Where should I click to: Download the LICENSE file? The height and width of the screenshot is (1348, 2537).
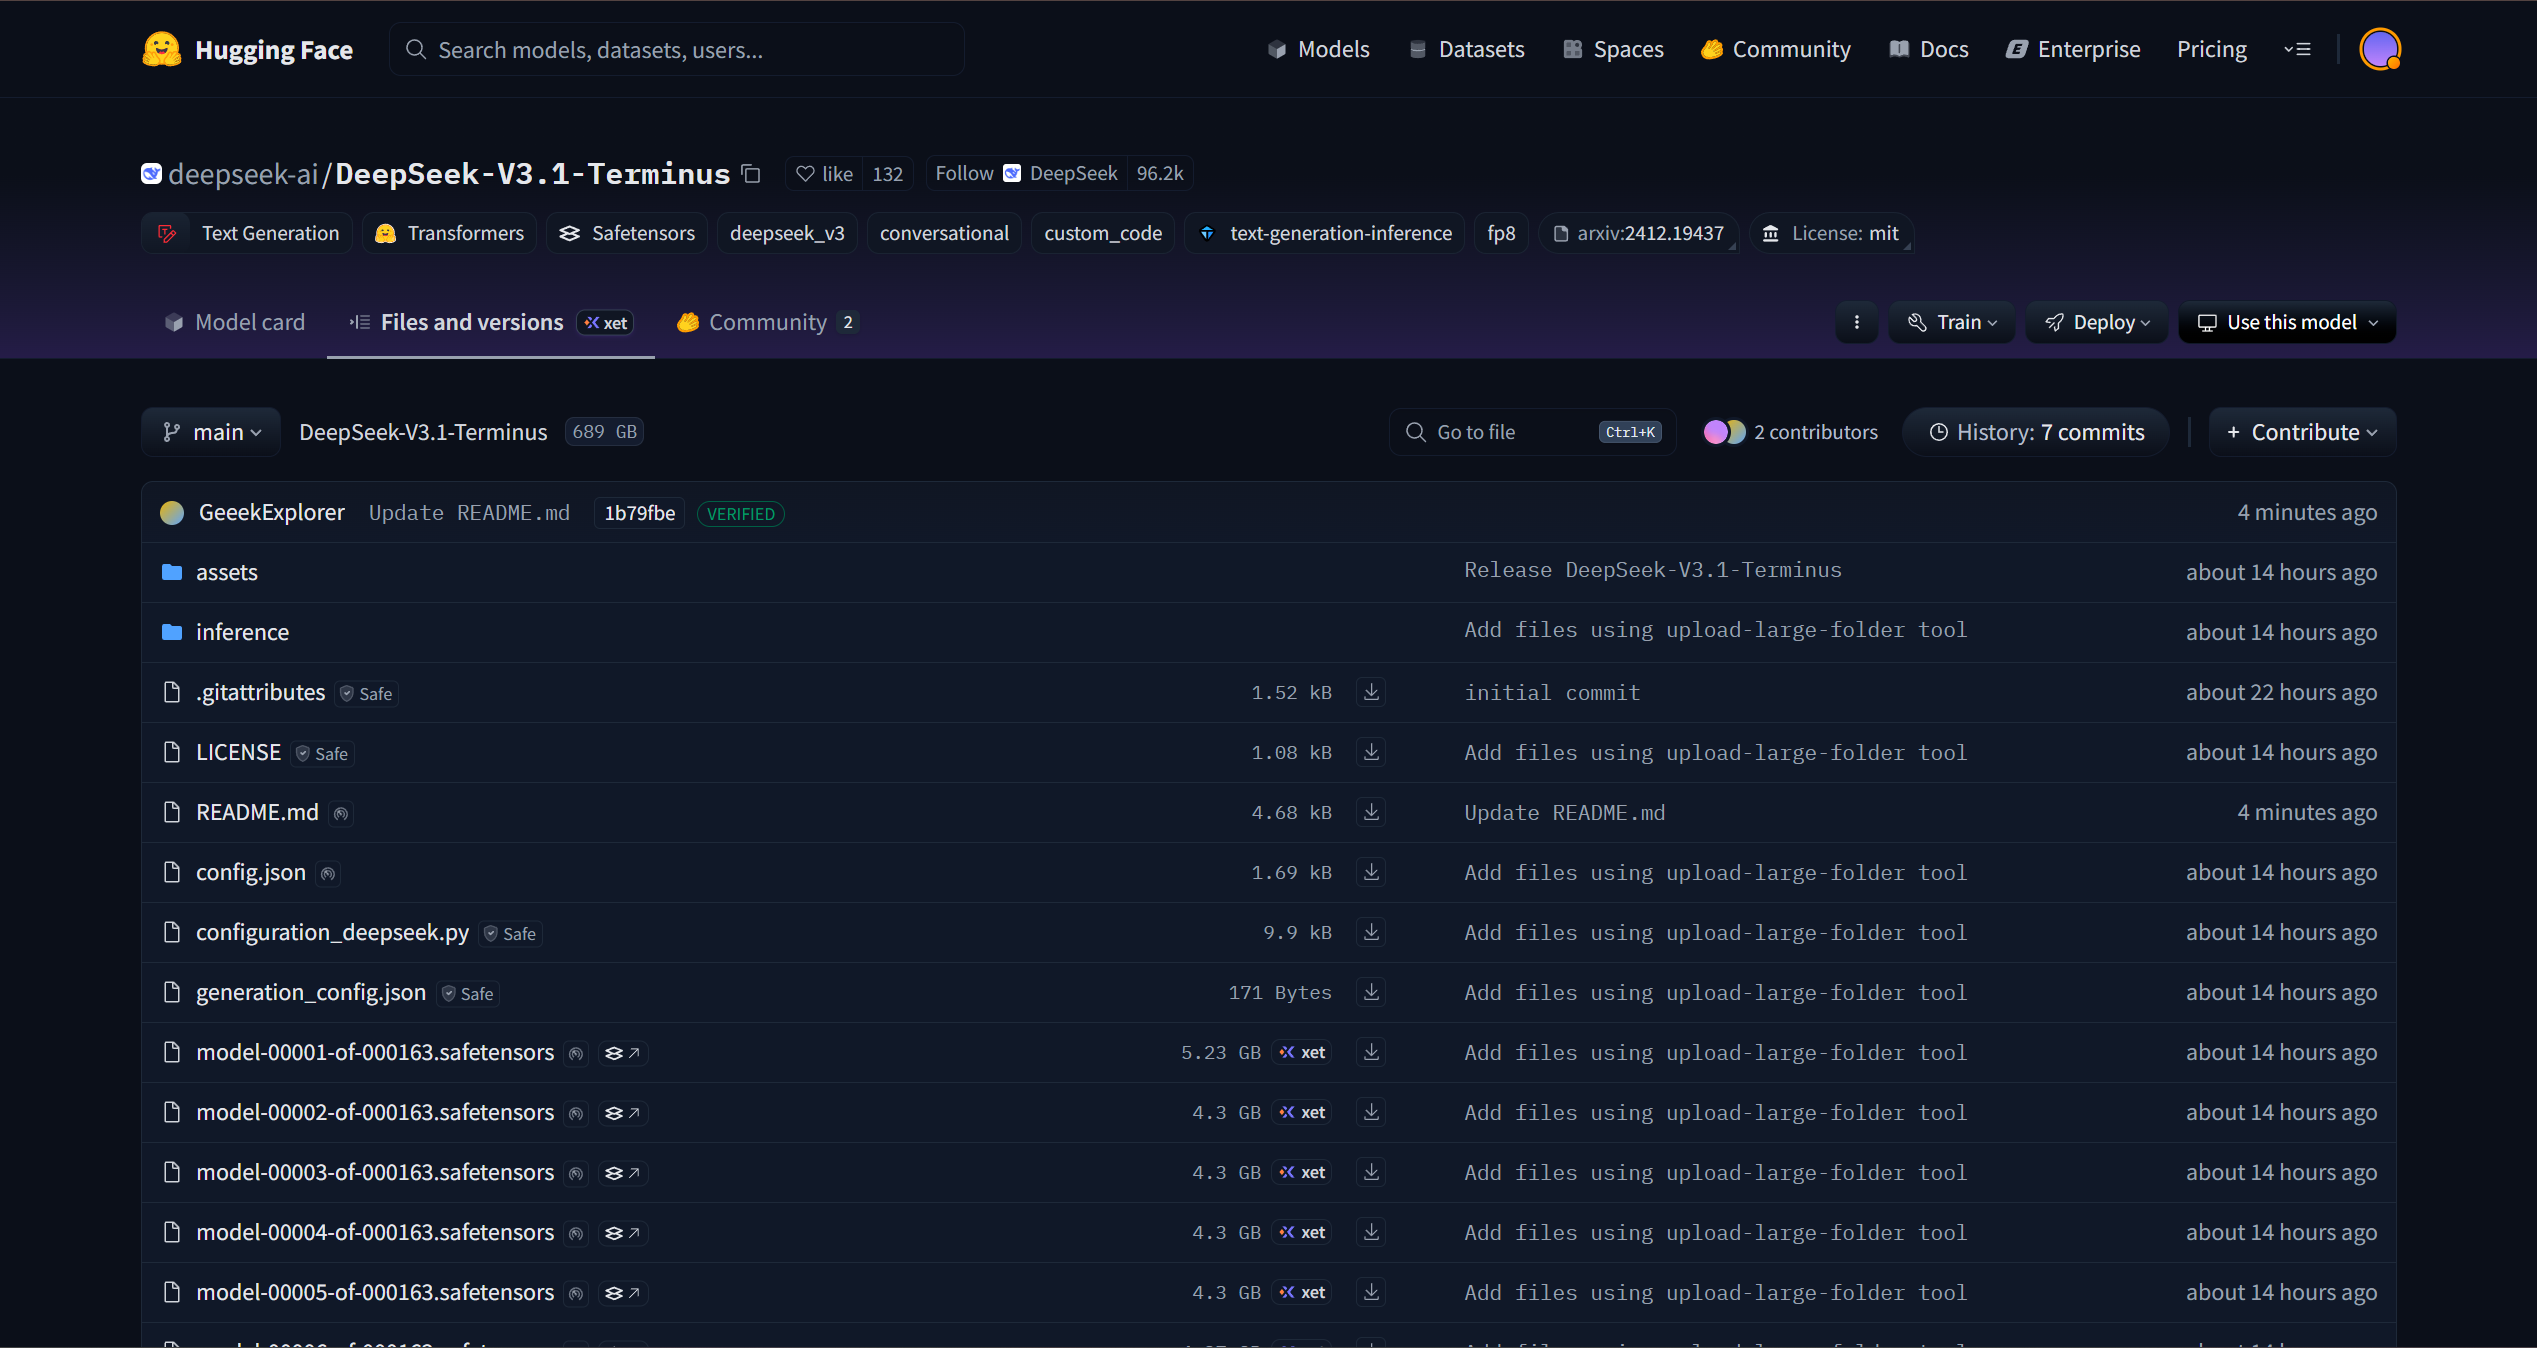point(1372,752)
